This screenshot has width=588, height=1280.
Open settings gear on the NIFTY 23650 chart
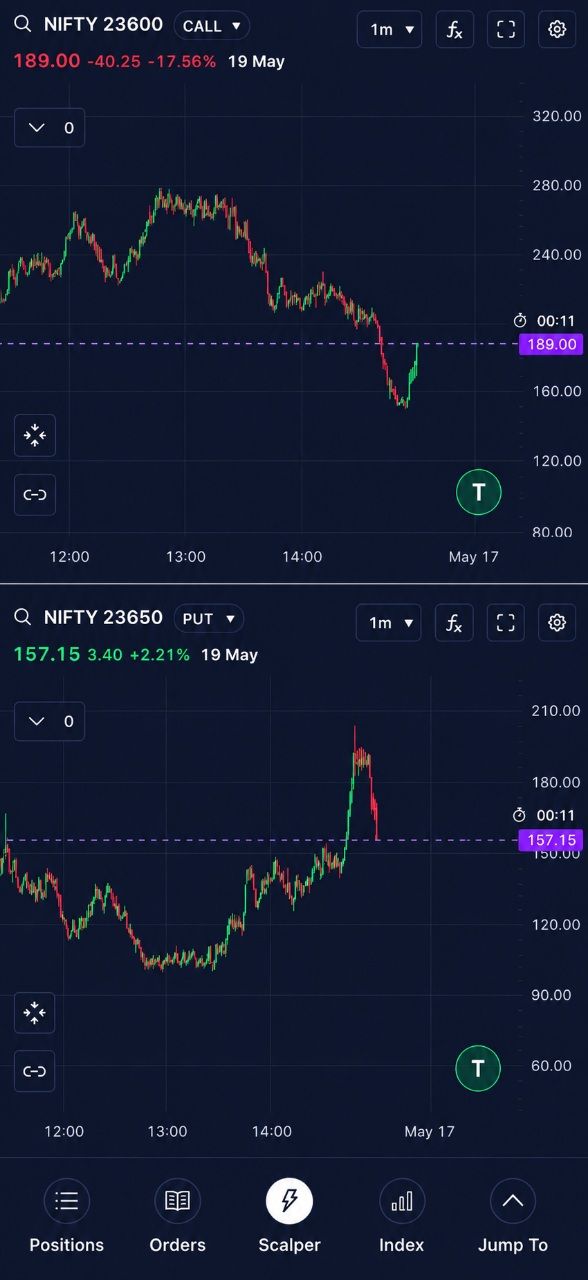557,623
